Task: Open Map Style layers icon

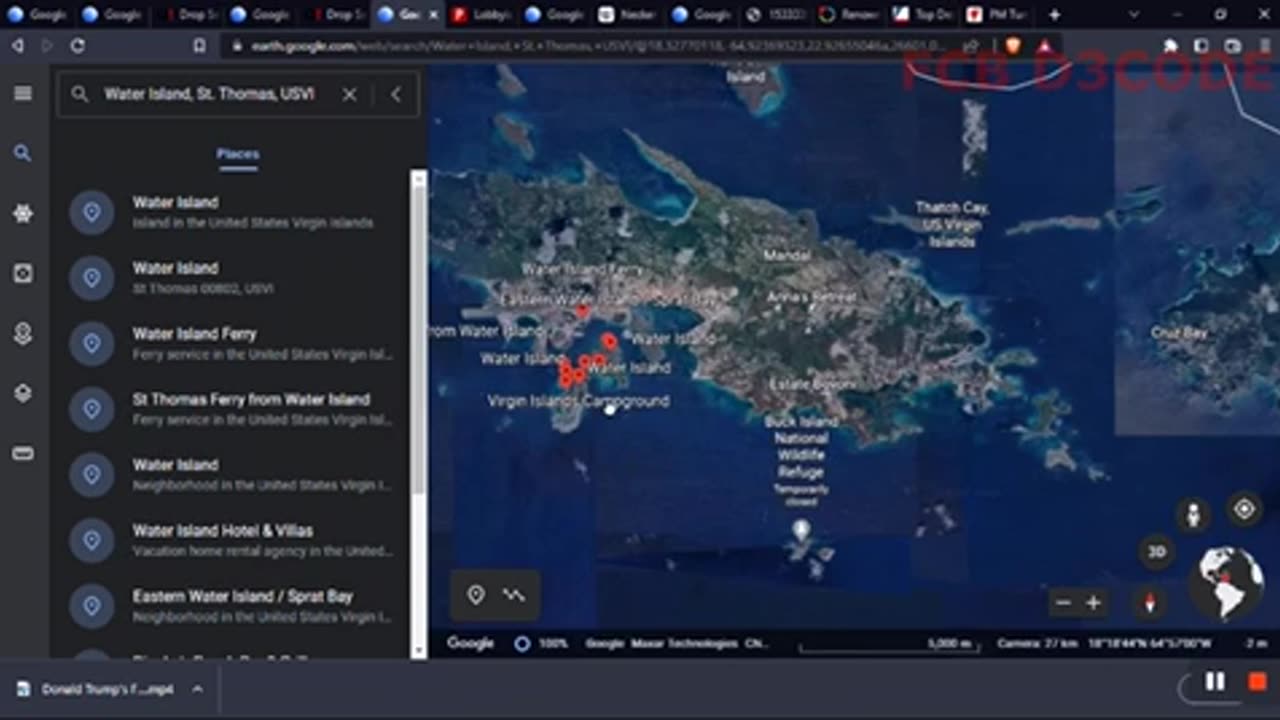Action: [23, 393]
